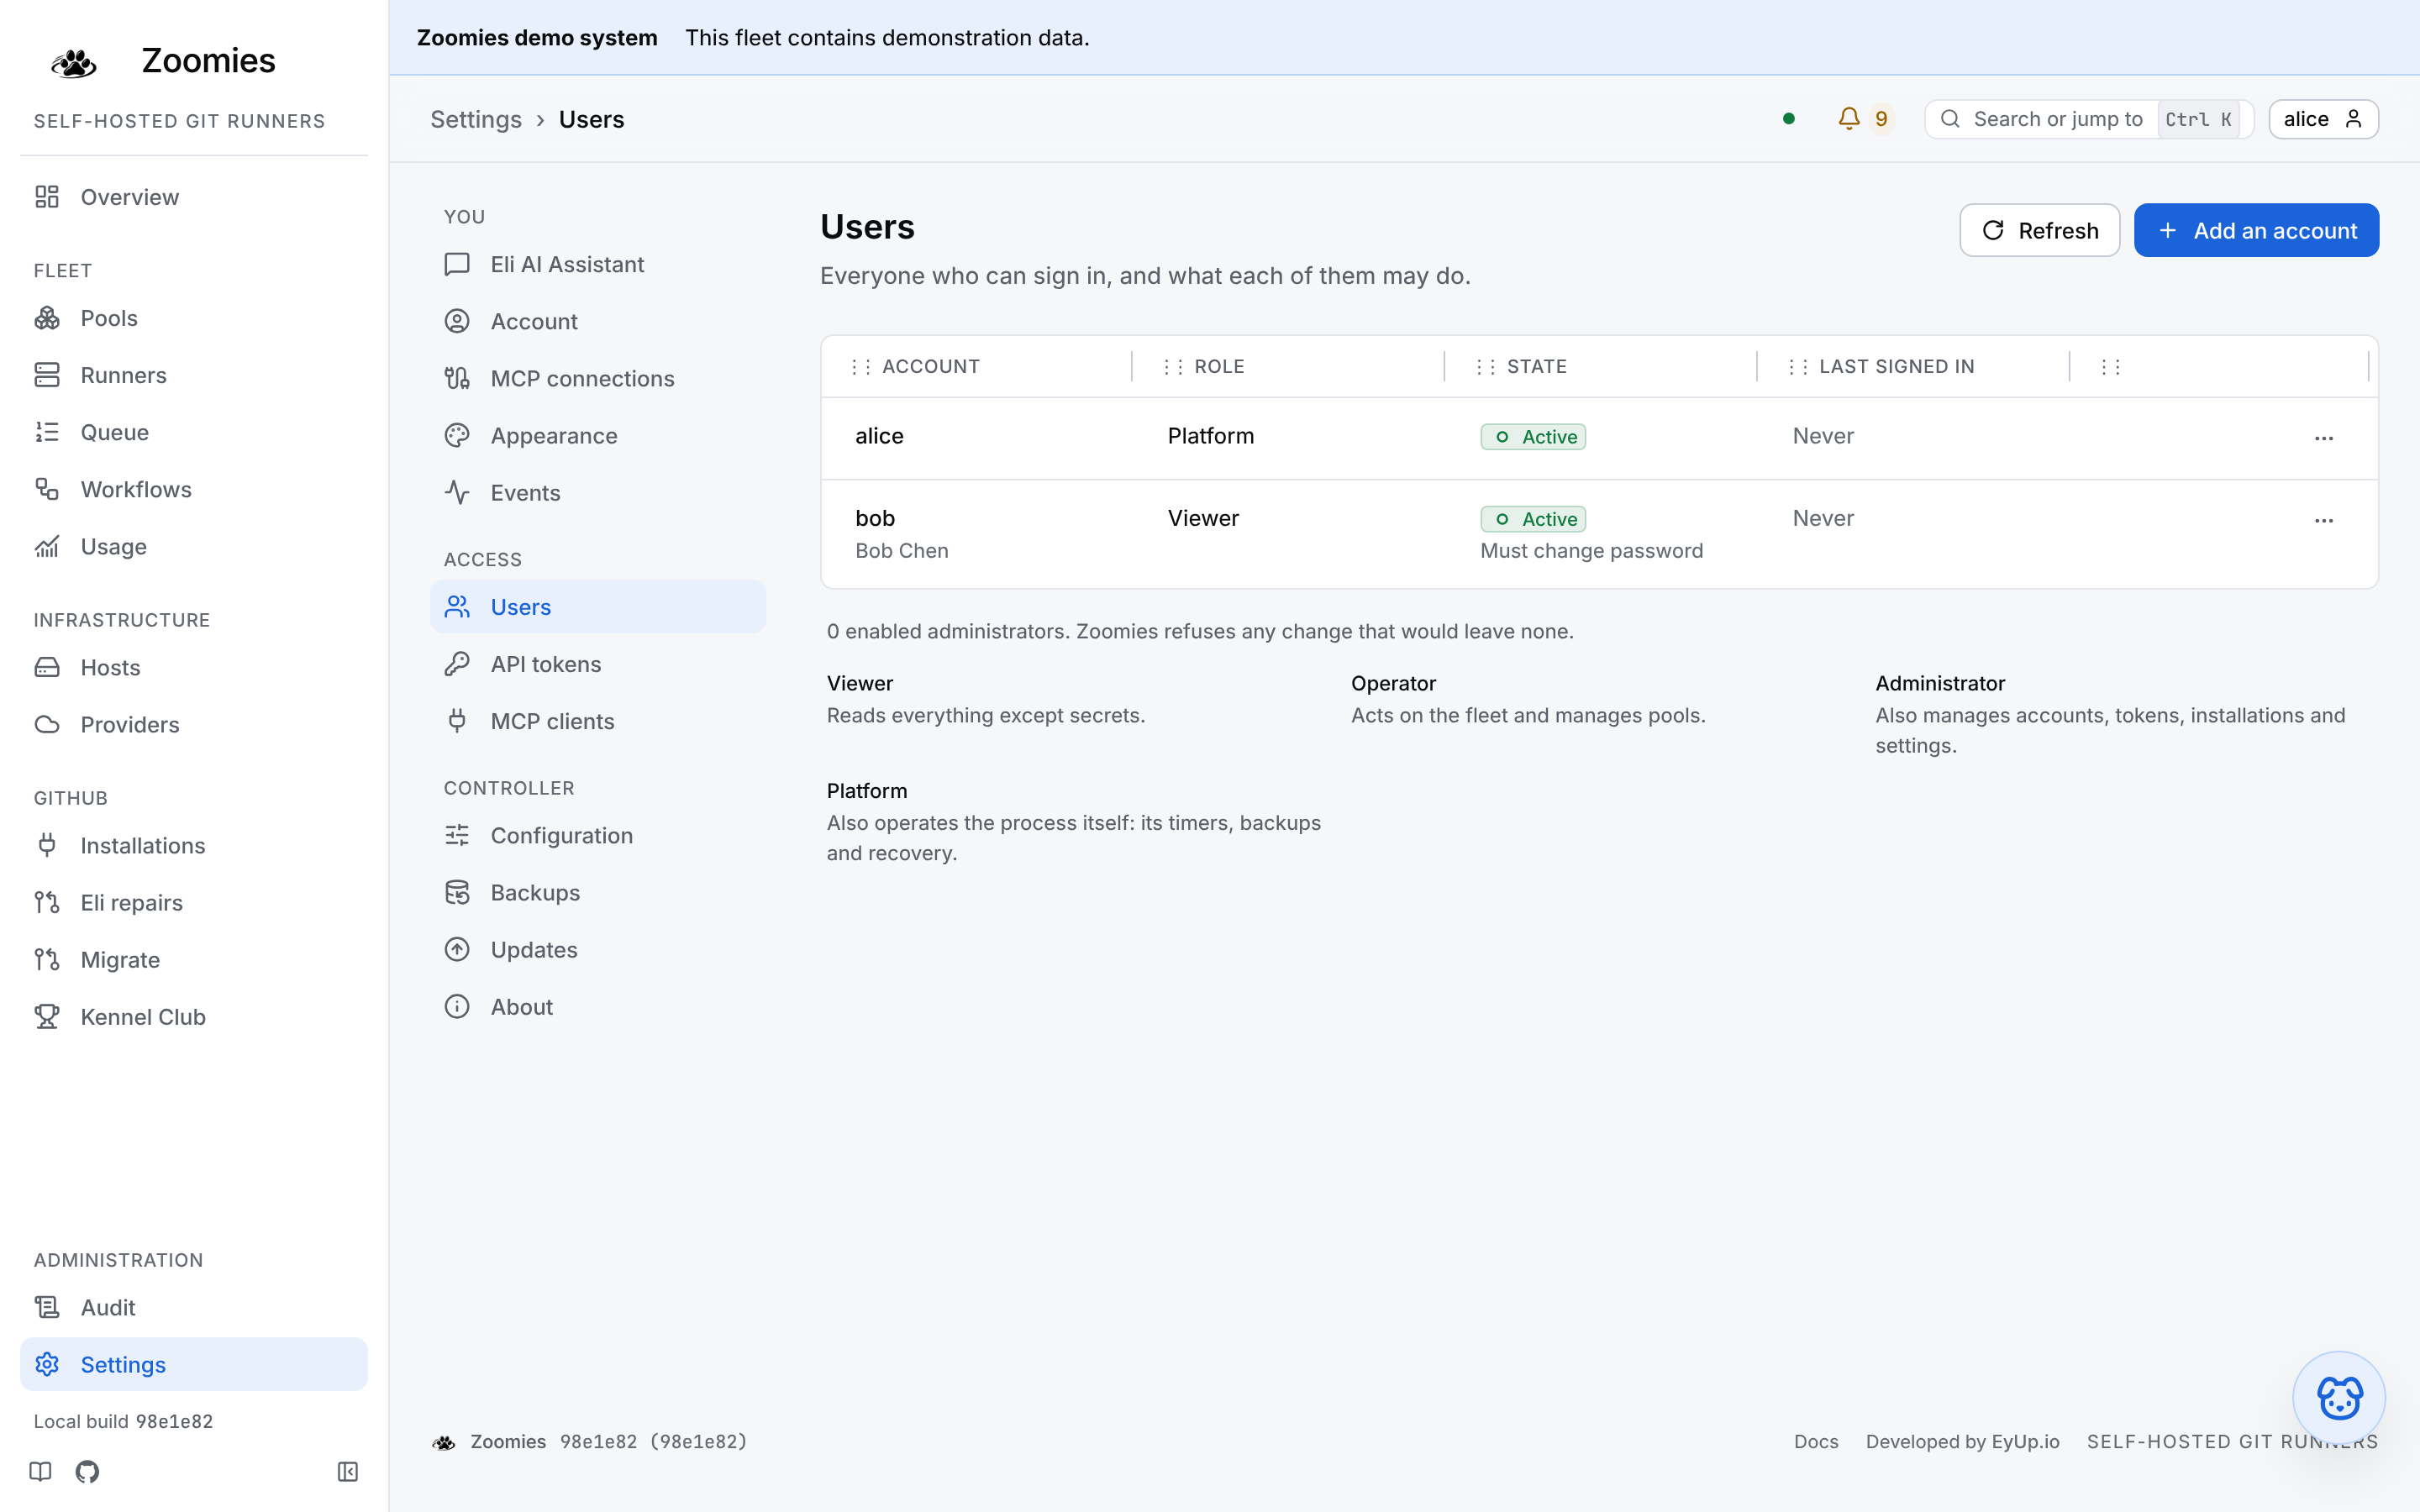This screenshot has width=2420, height=1512.
Task: Open the Runners page
Action: coord(194,375)
